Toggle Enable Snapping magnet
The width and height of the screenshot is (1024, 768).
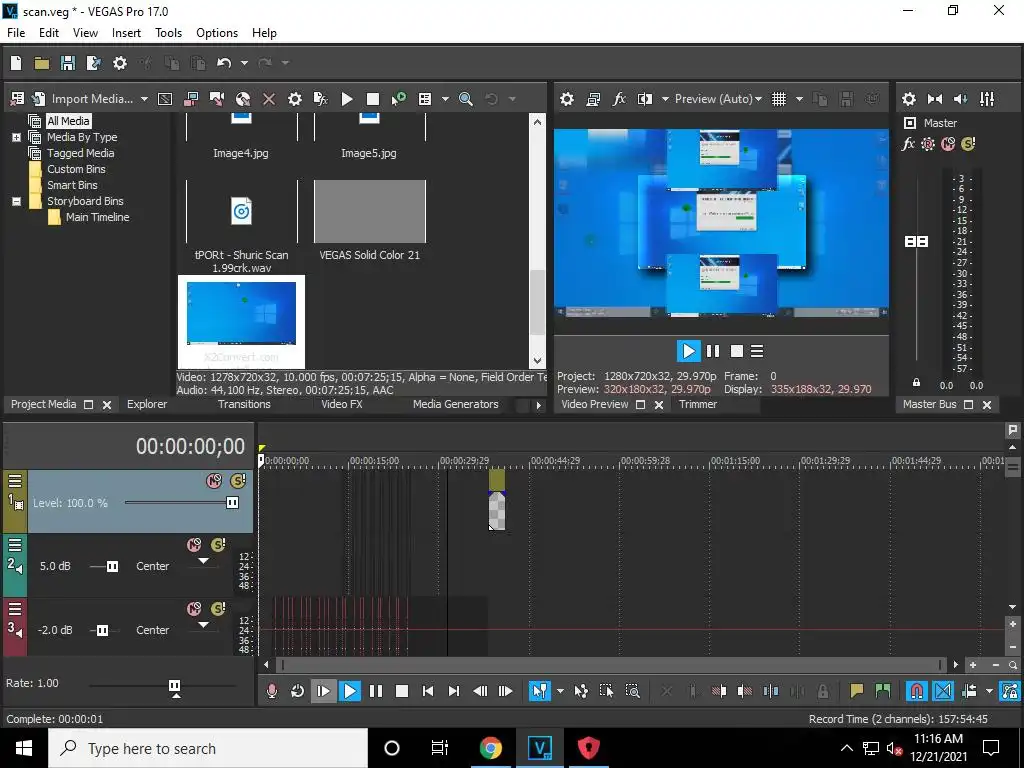[x=916, y=691]
